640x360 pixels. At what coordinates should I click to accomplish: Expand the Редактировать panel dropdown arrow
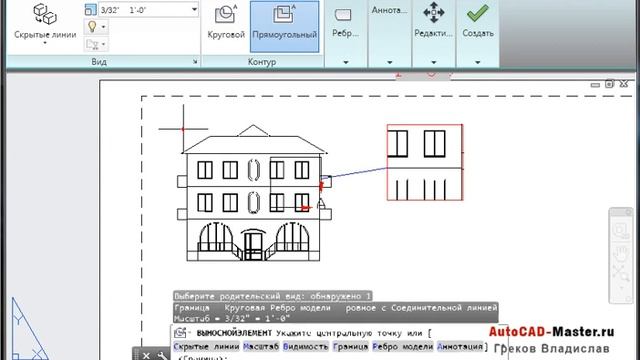(433, 62)
